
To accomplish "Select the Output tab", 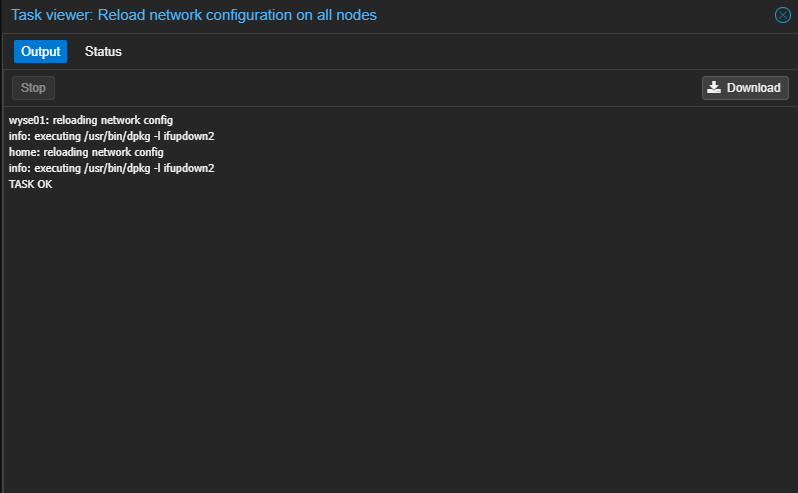I will point(41,51).
